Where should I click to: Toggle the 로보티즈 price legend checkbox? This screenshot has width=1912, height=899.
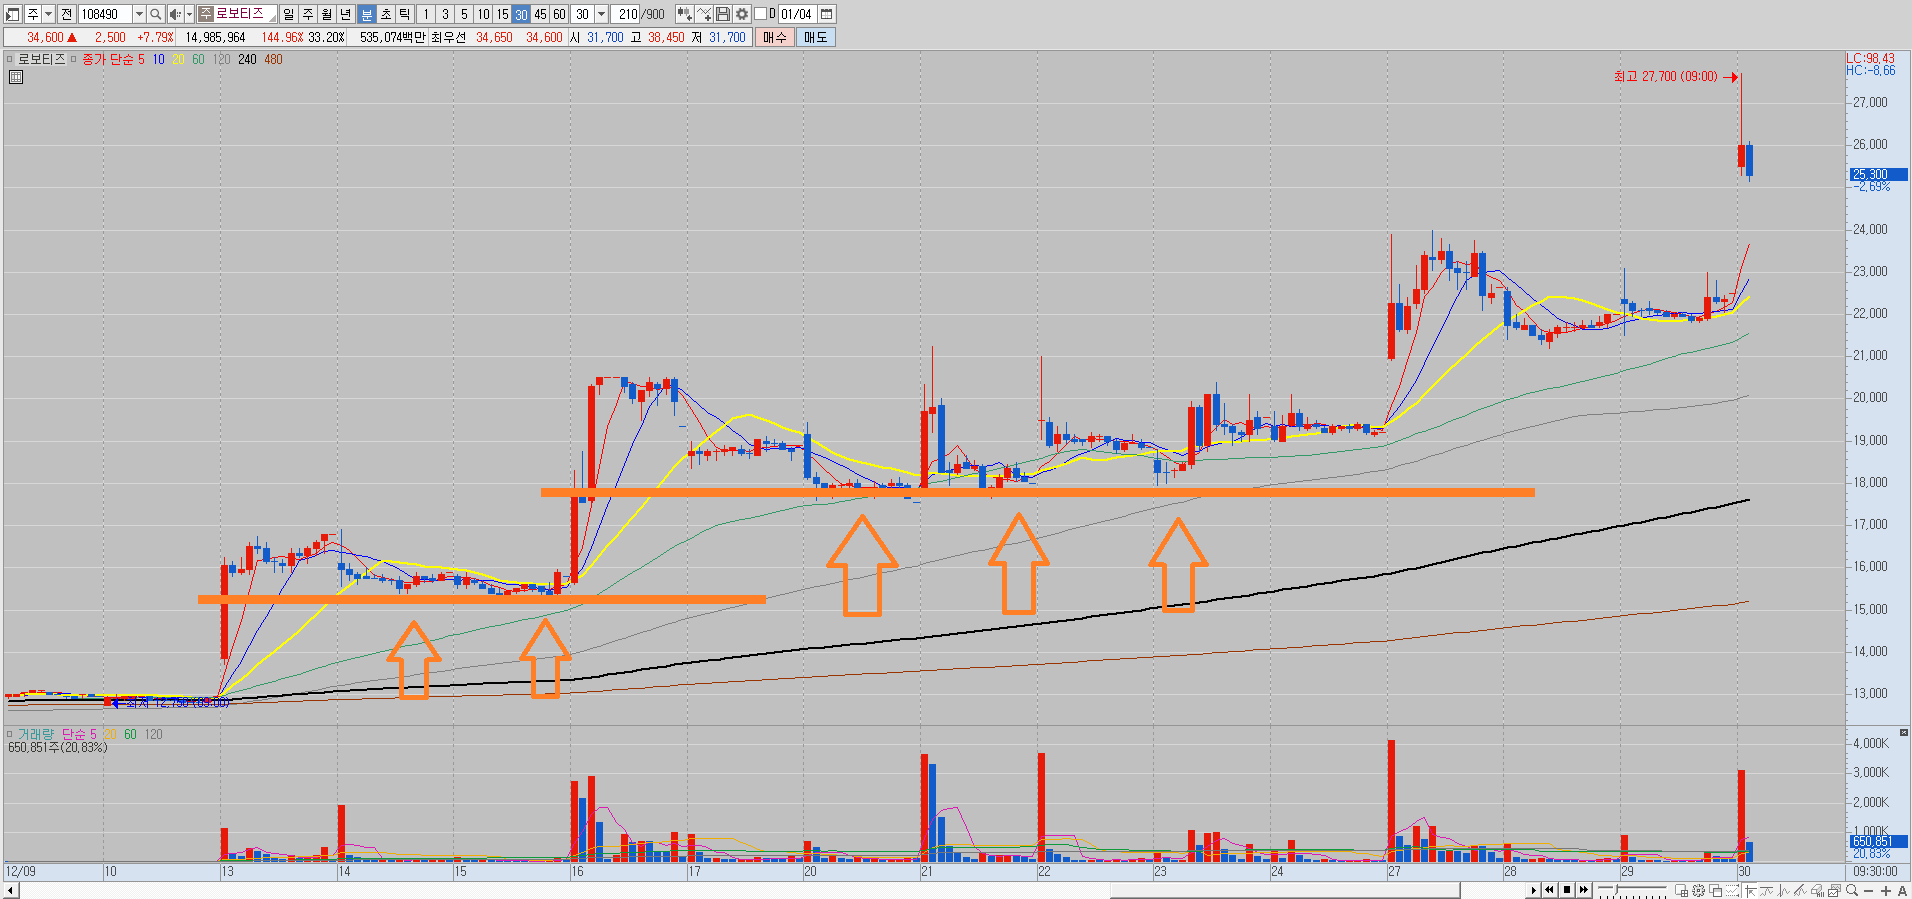pos(10,59)
